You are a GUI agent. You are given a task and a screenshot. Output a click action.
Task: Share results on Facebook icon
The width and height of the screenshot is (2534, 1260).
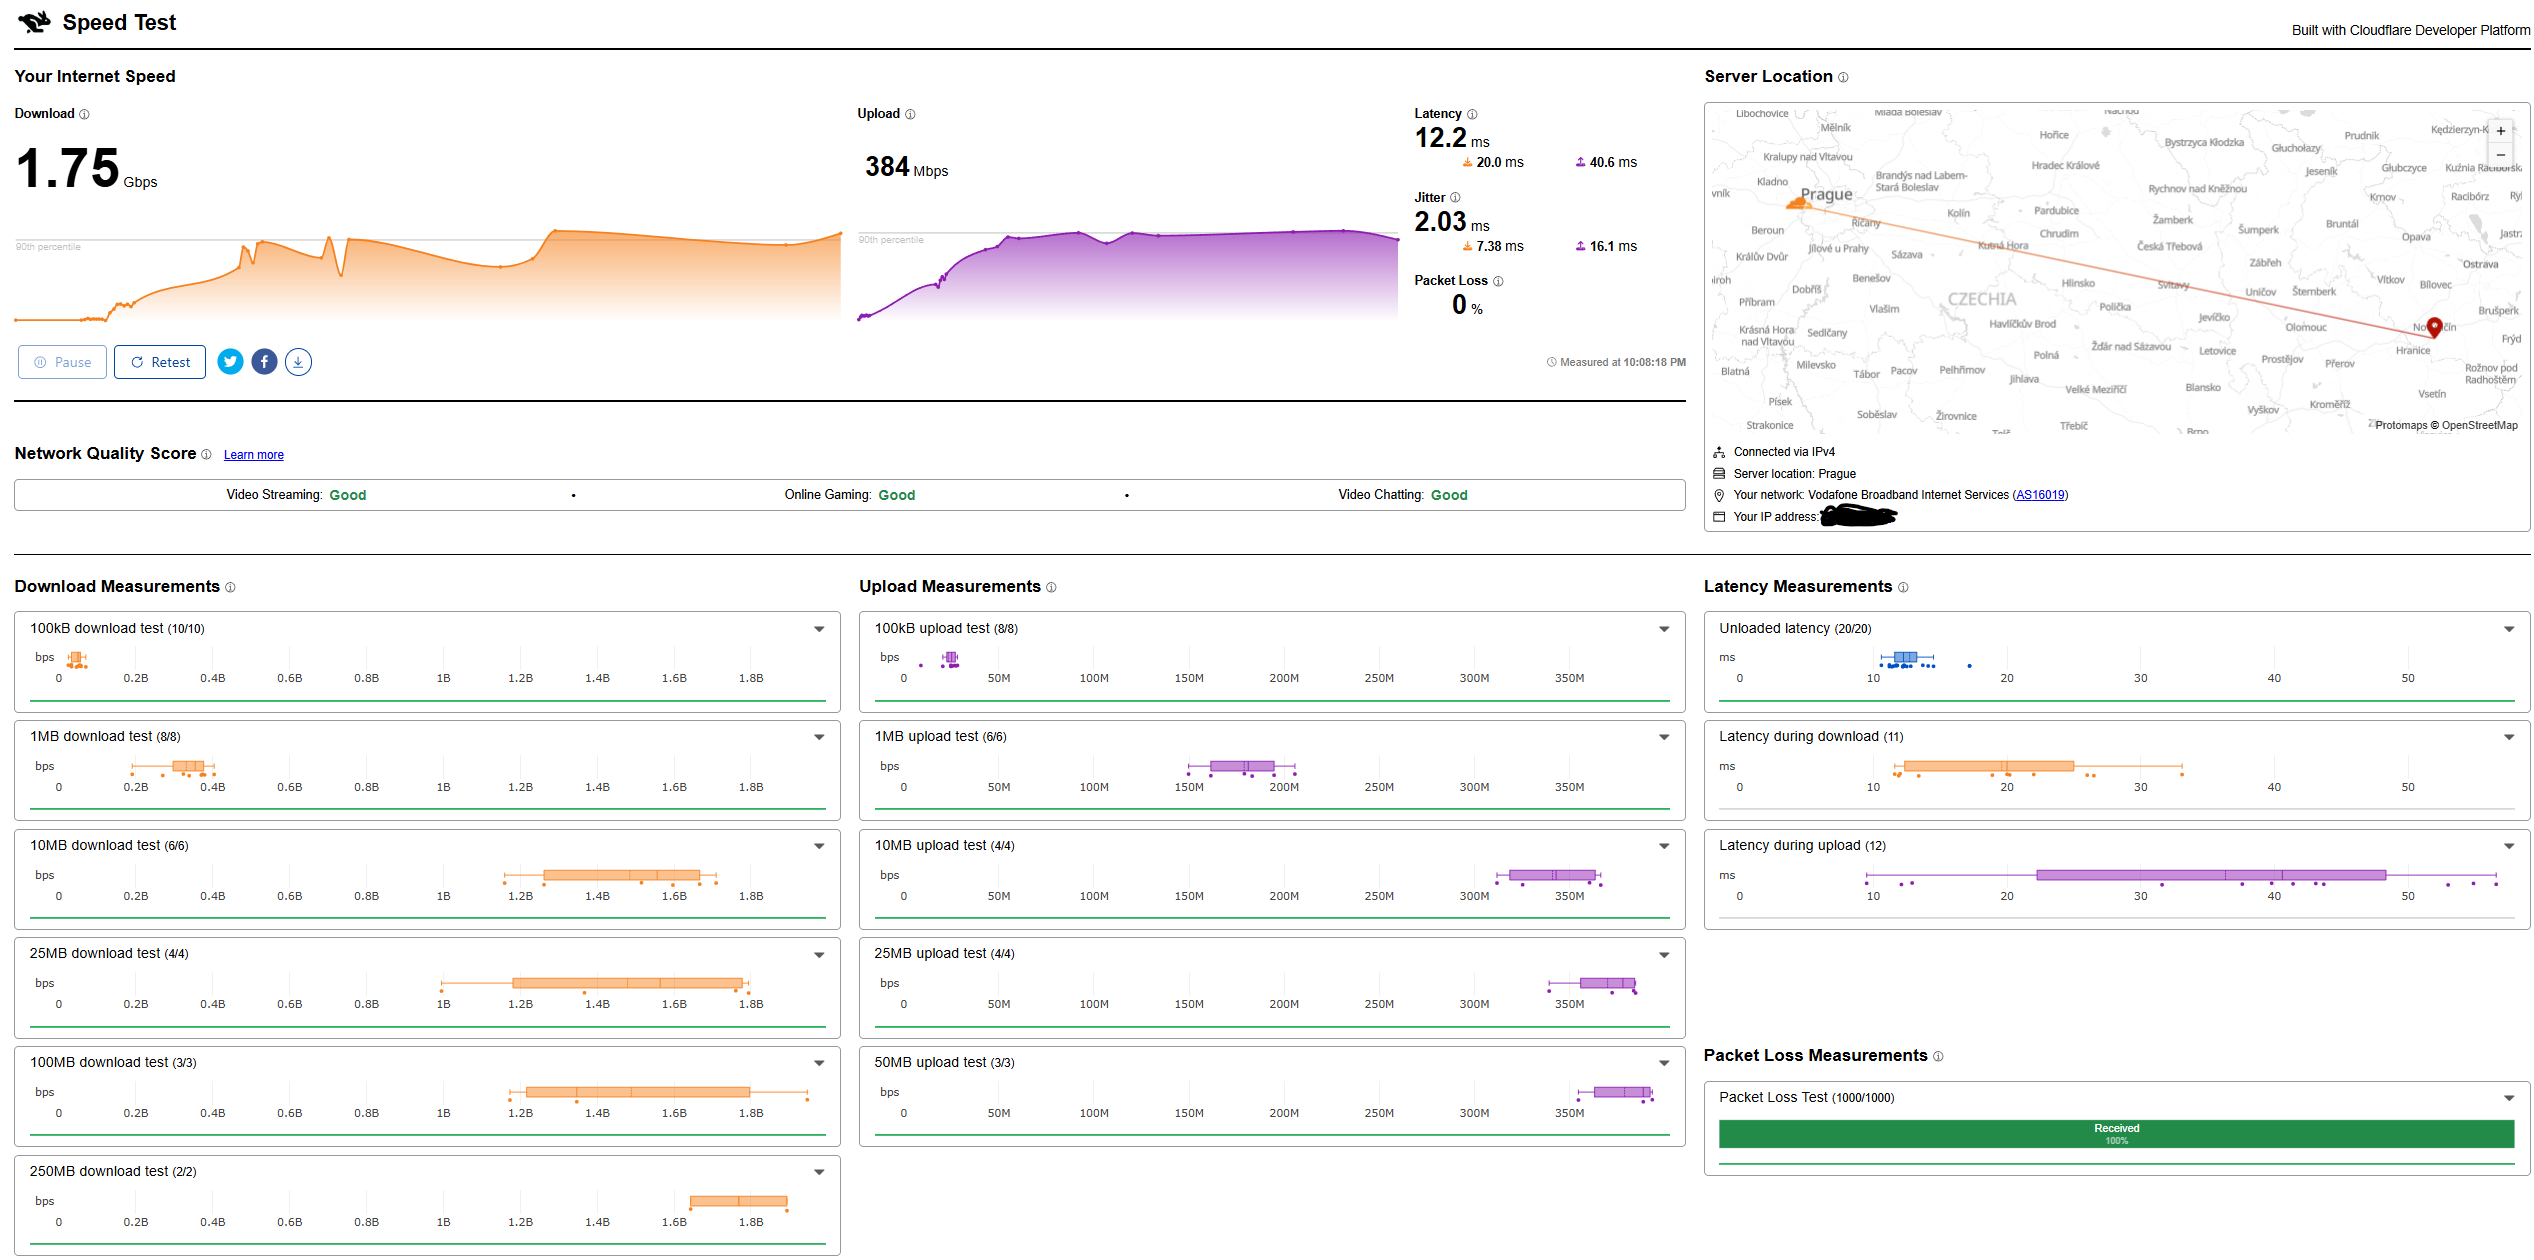(x=264, y=362)
